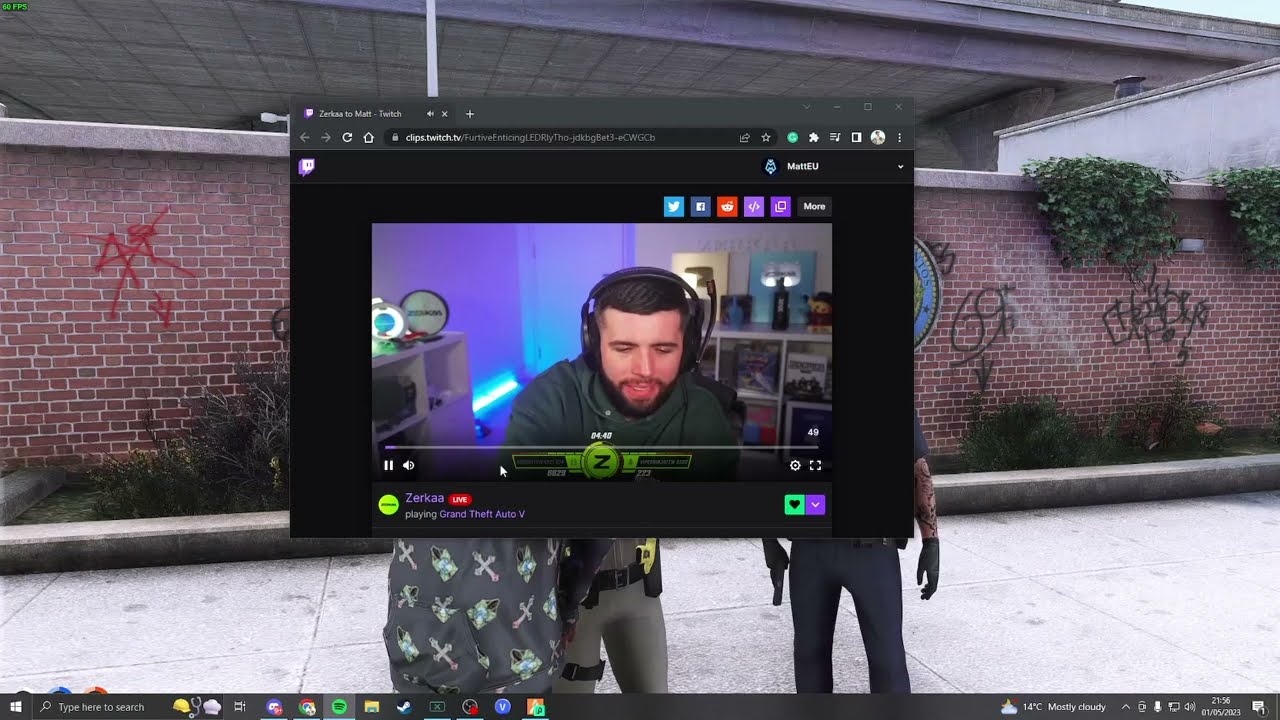
Task: Open Task View on the taskbar
Action: [240, 707]
